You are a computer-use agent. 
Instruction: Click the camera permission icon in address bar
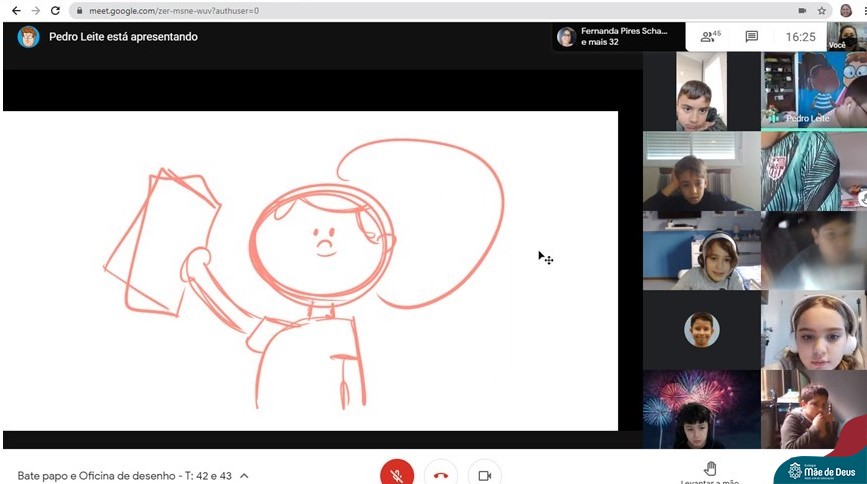pos(801,10)
